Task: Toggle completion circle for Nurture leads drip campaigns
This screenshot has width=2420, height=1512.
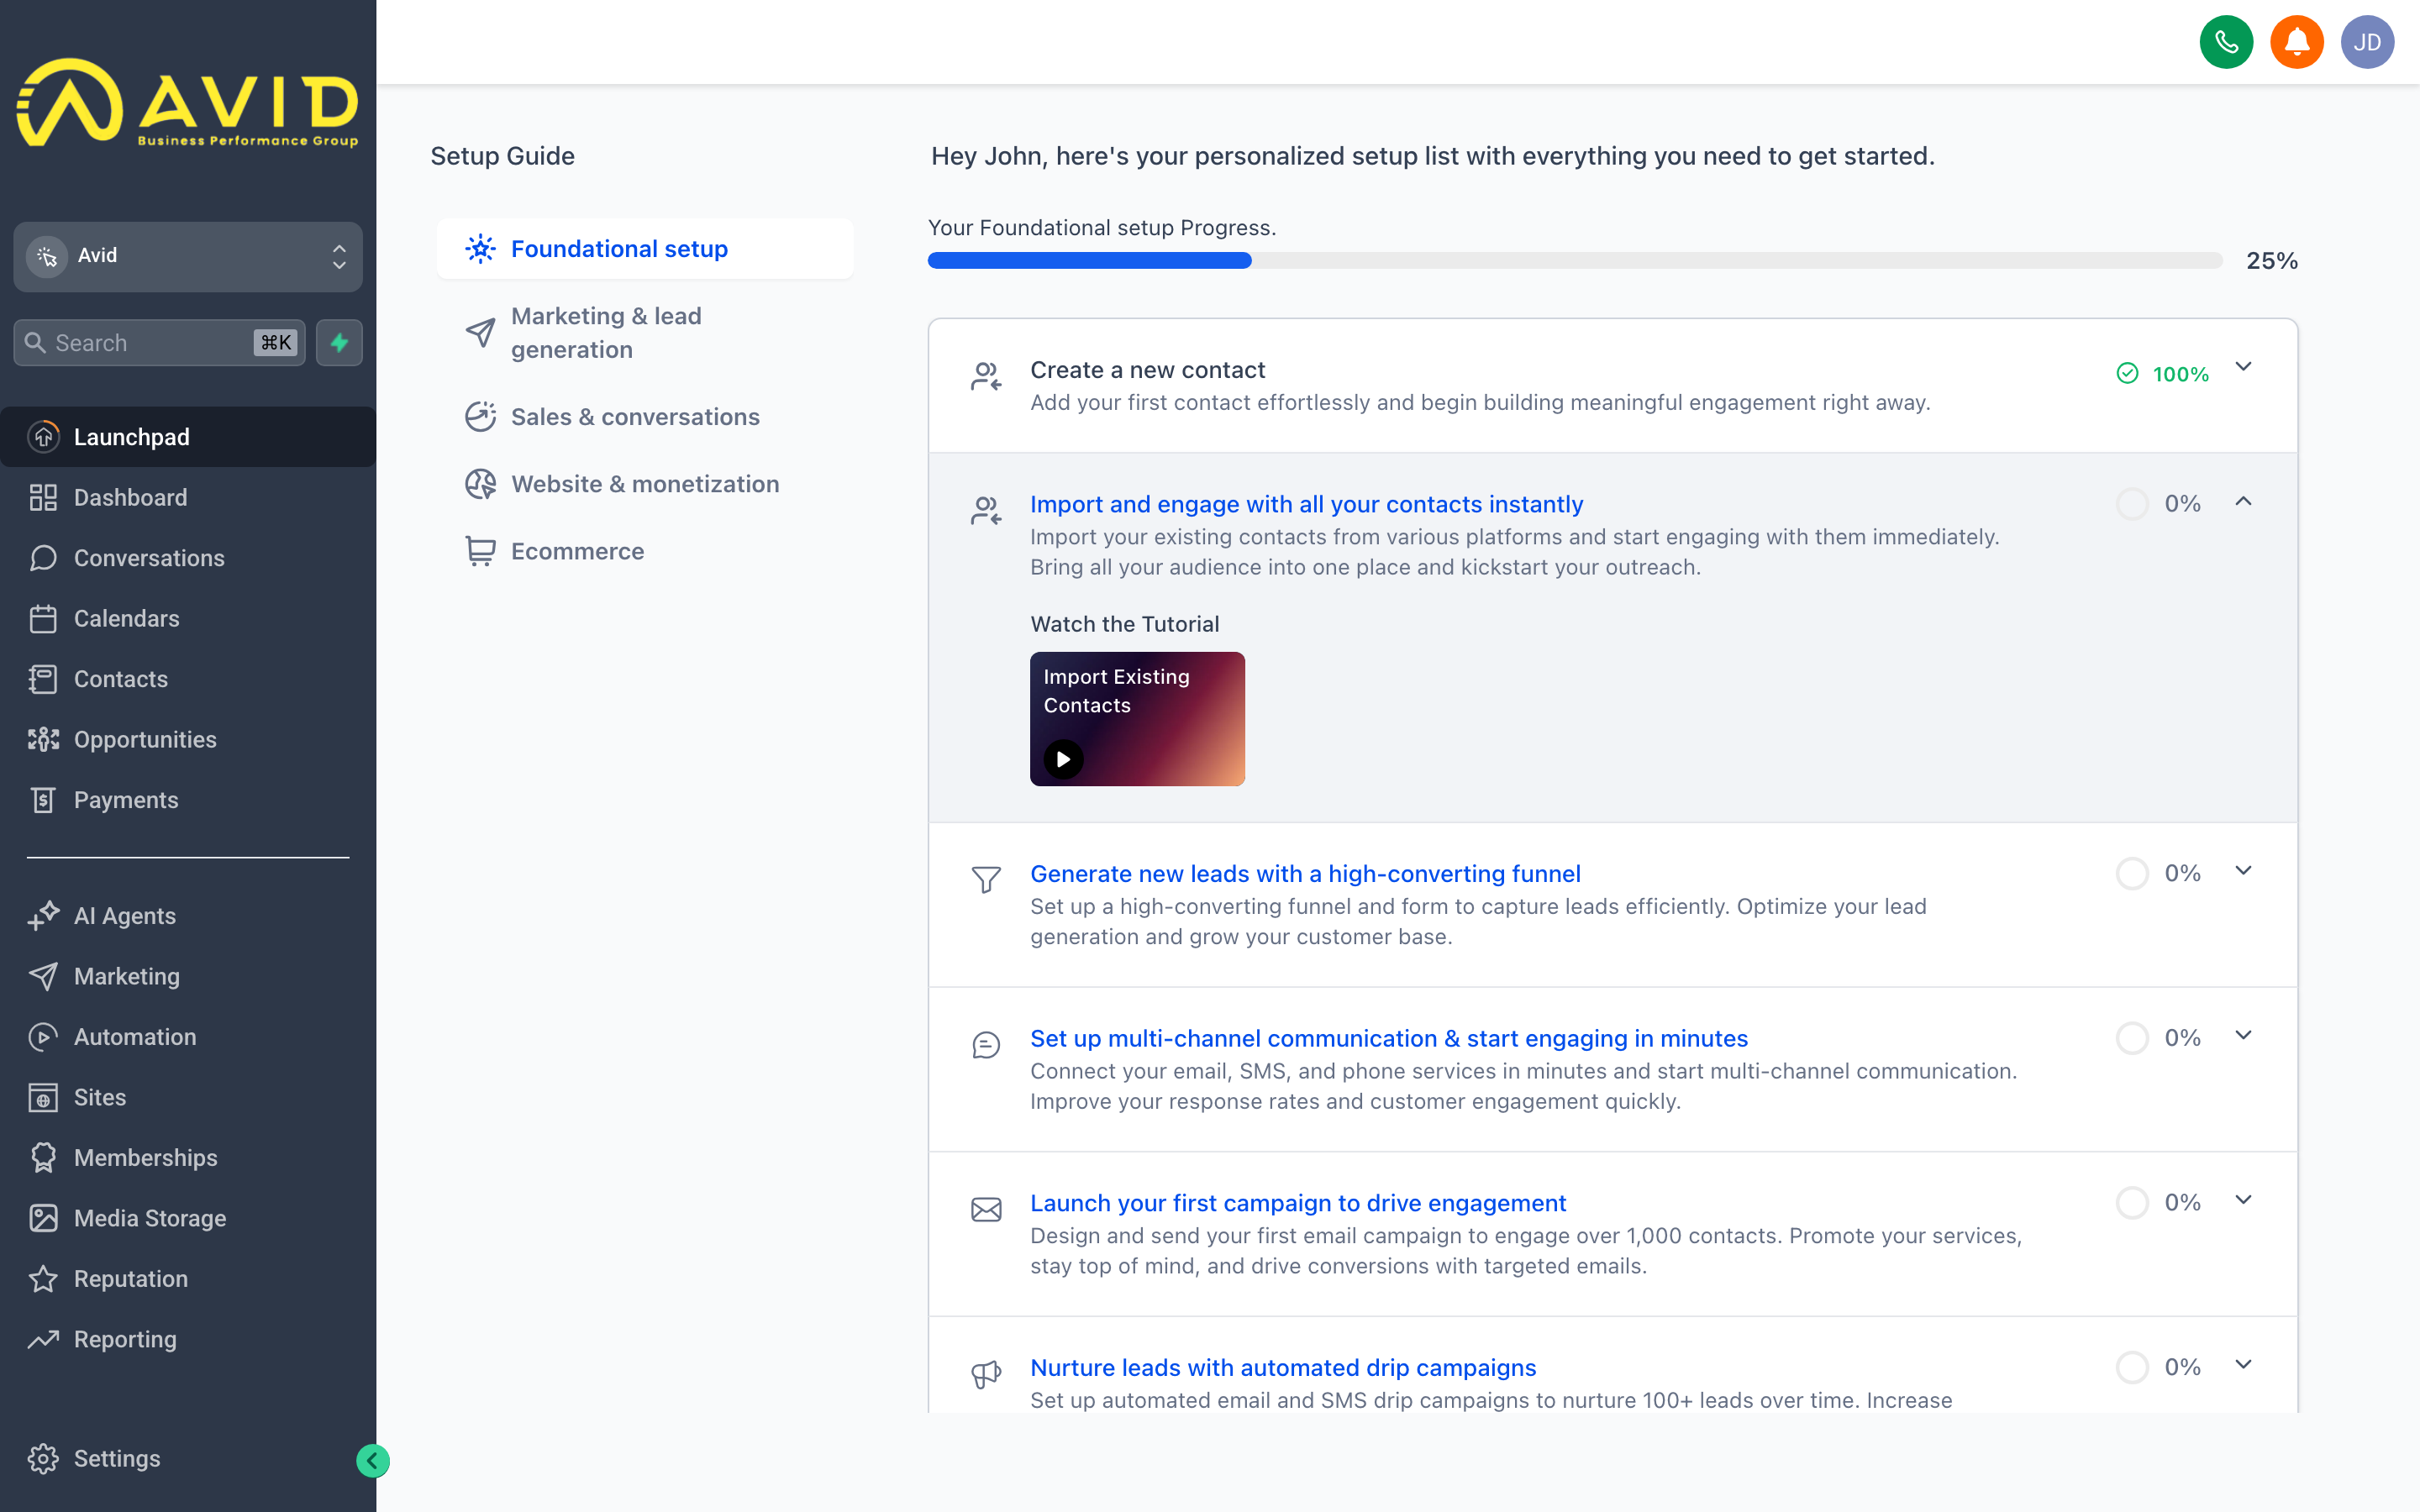Action: click(x=2132, y=1368)
